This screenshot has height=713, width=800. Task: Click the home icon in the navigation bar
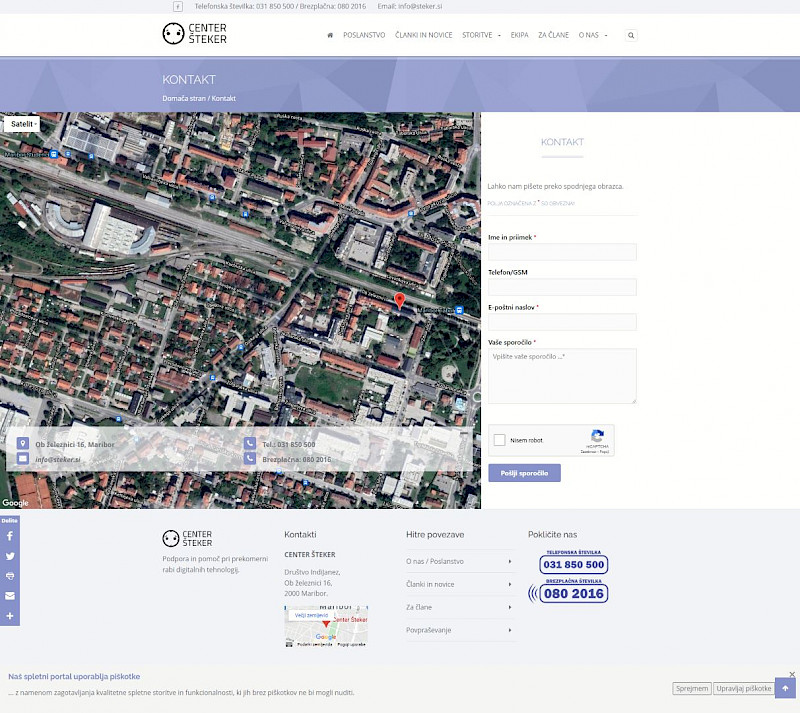(330, 35)
